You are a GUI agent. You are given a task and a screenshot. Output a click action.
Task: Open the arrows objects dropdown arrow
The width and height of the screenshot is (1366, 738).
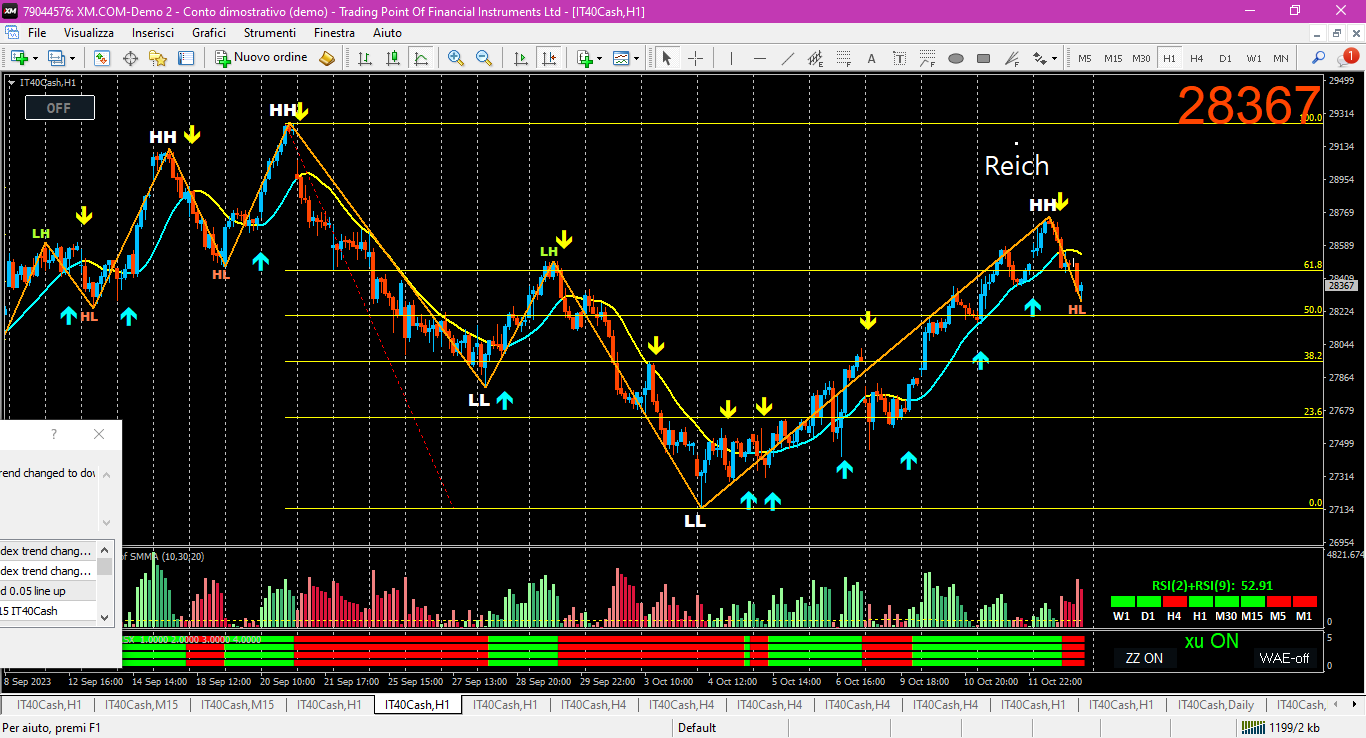[1054, 58]
